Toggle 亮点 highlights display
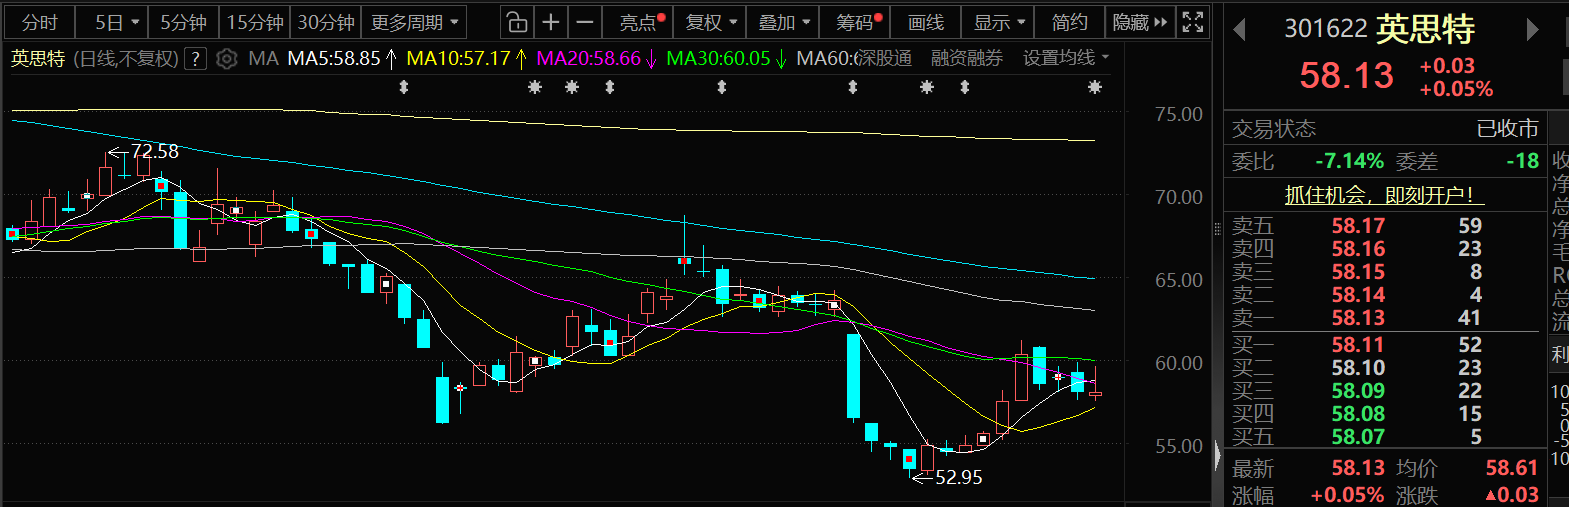Screen dimensions: 1569x507 pos(641,22)
